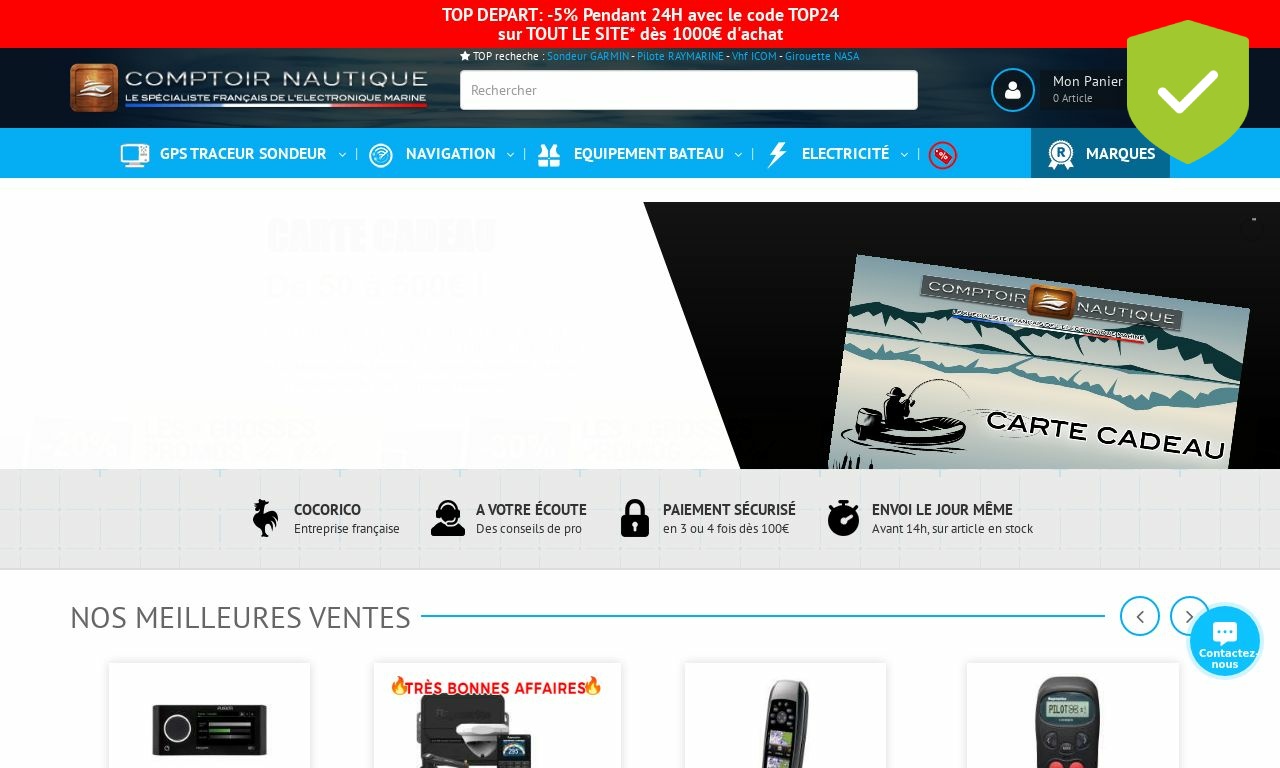Viewport: 1280px width, 768px height.
Task: Click the headset support icon
Action: [x=448, y=518]
